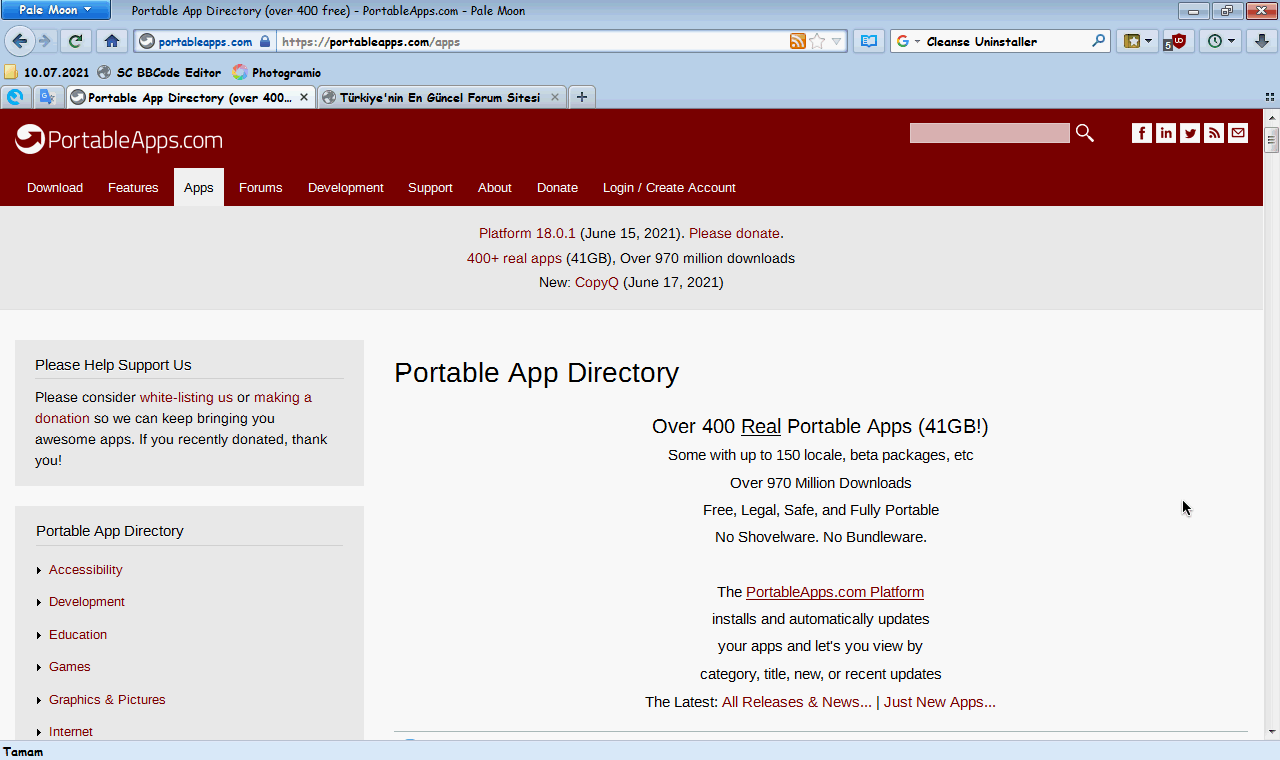Viewport: 1280px width, 760px height.
Task: Open the Pale Moon application menu
Action: pos(55,10)
